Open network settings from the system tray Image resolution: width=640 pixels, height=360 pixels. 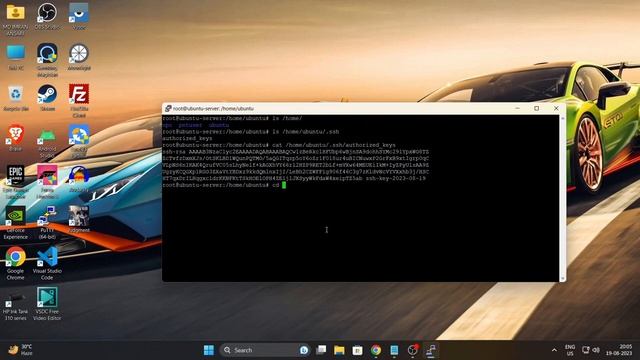coord(586,350)
